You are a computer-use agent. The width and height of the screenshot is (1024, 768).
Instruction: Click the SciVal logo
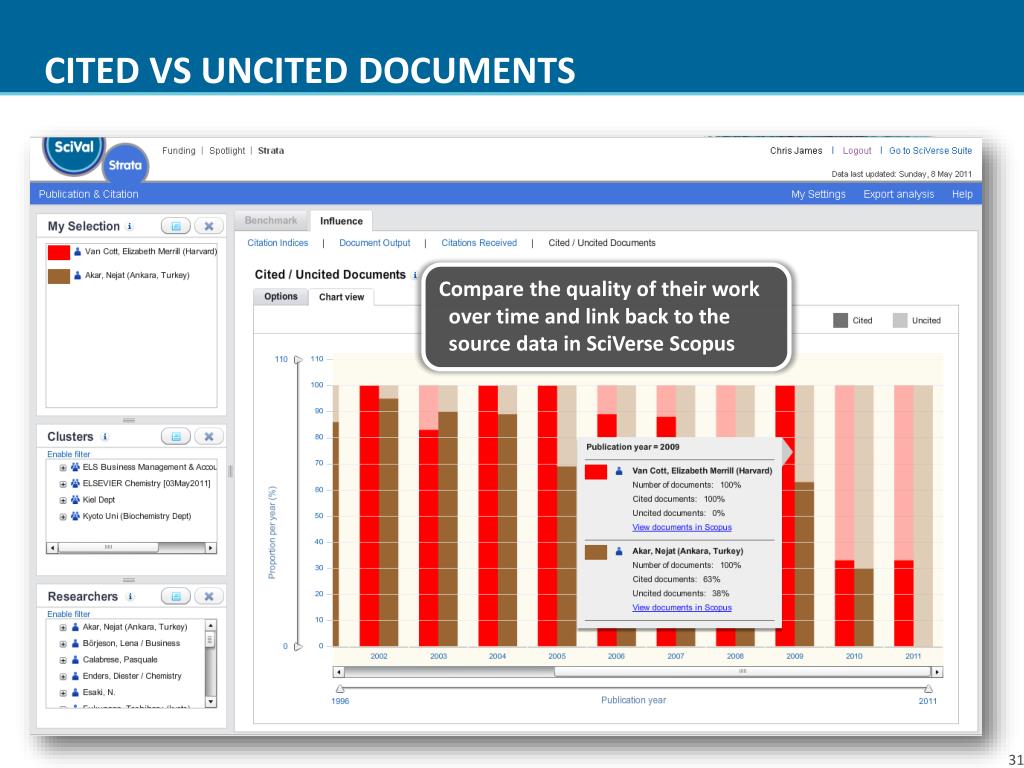click(x=74, y=153)
